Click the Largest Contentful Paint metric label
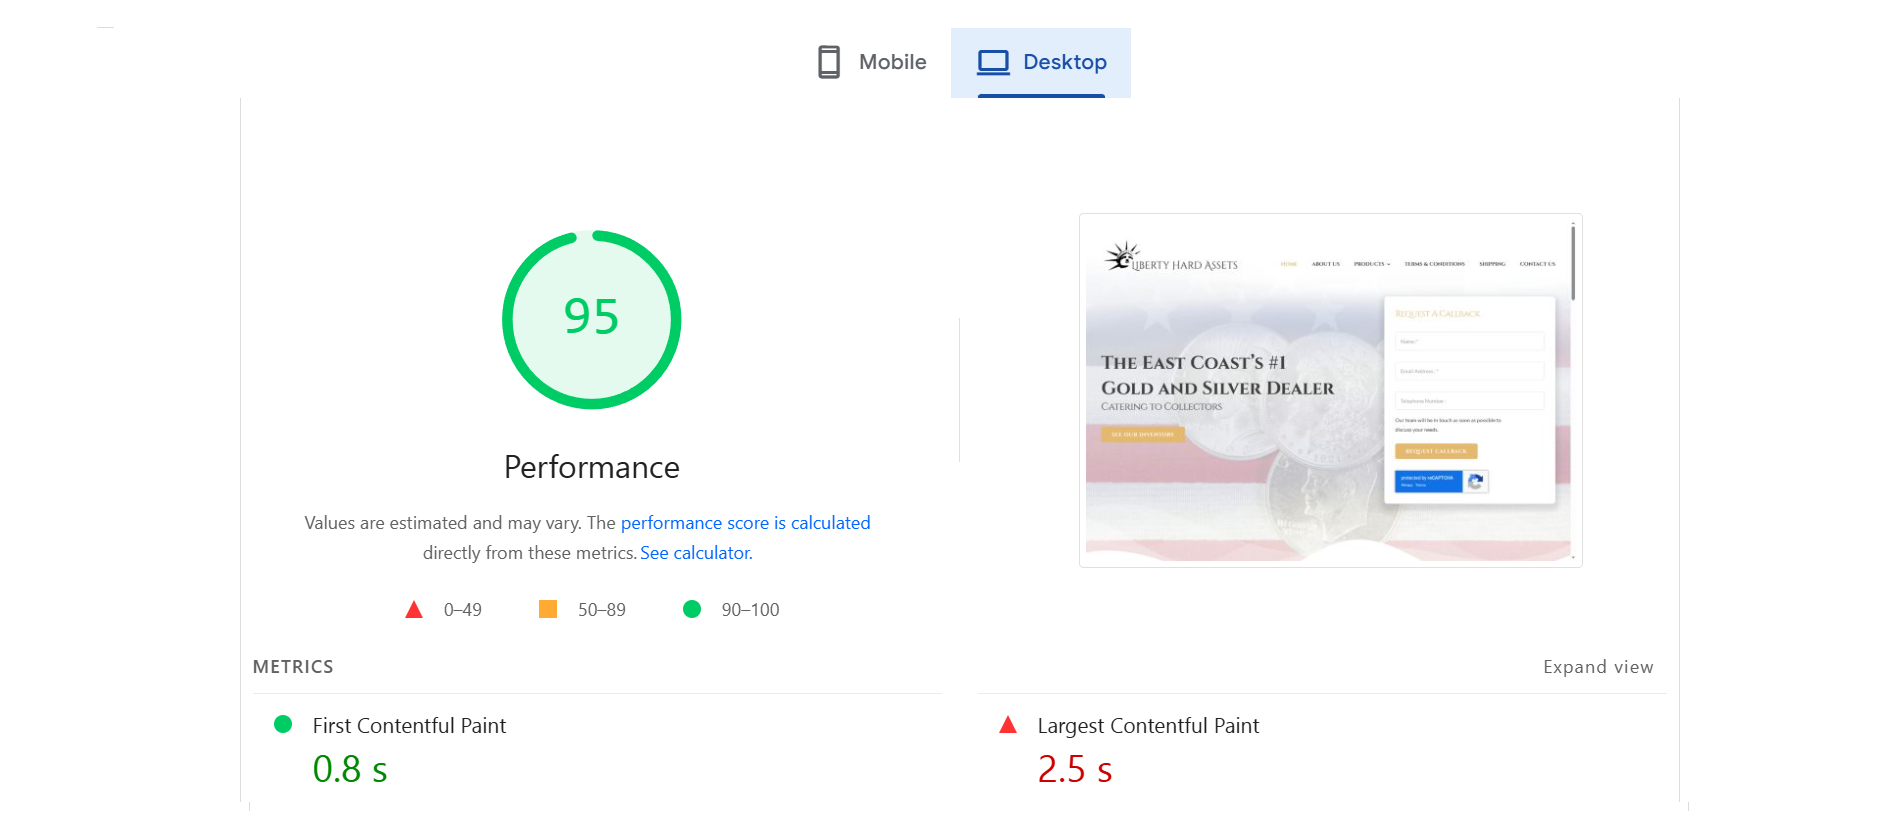The width and height of the screenshot is (1899, 830). (1148, 726)
